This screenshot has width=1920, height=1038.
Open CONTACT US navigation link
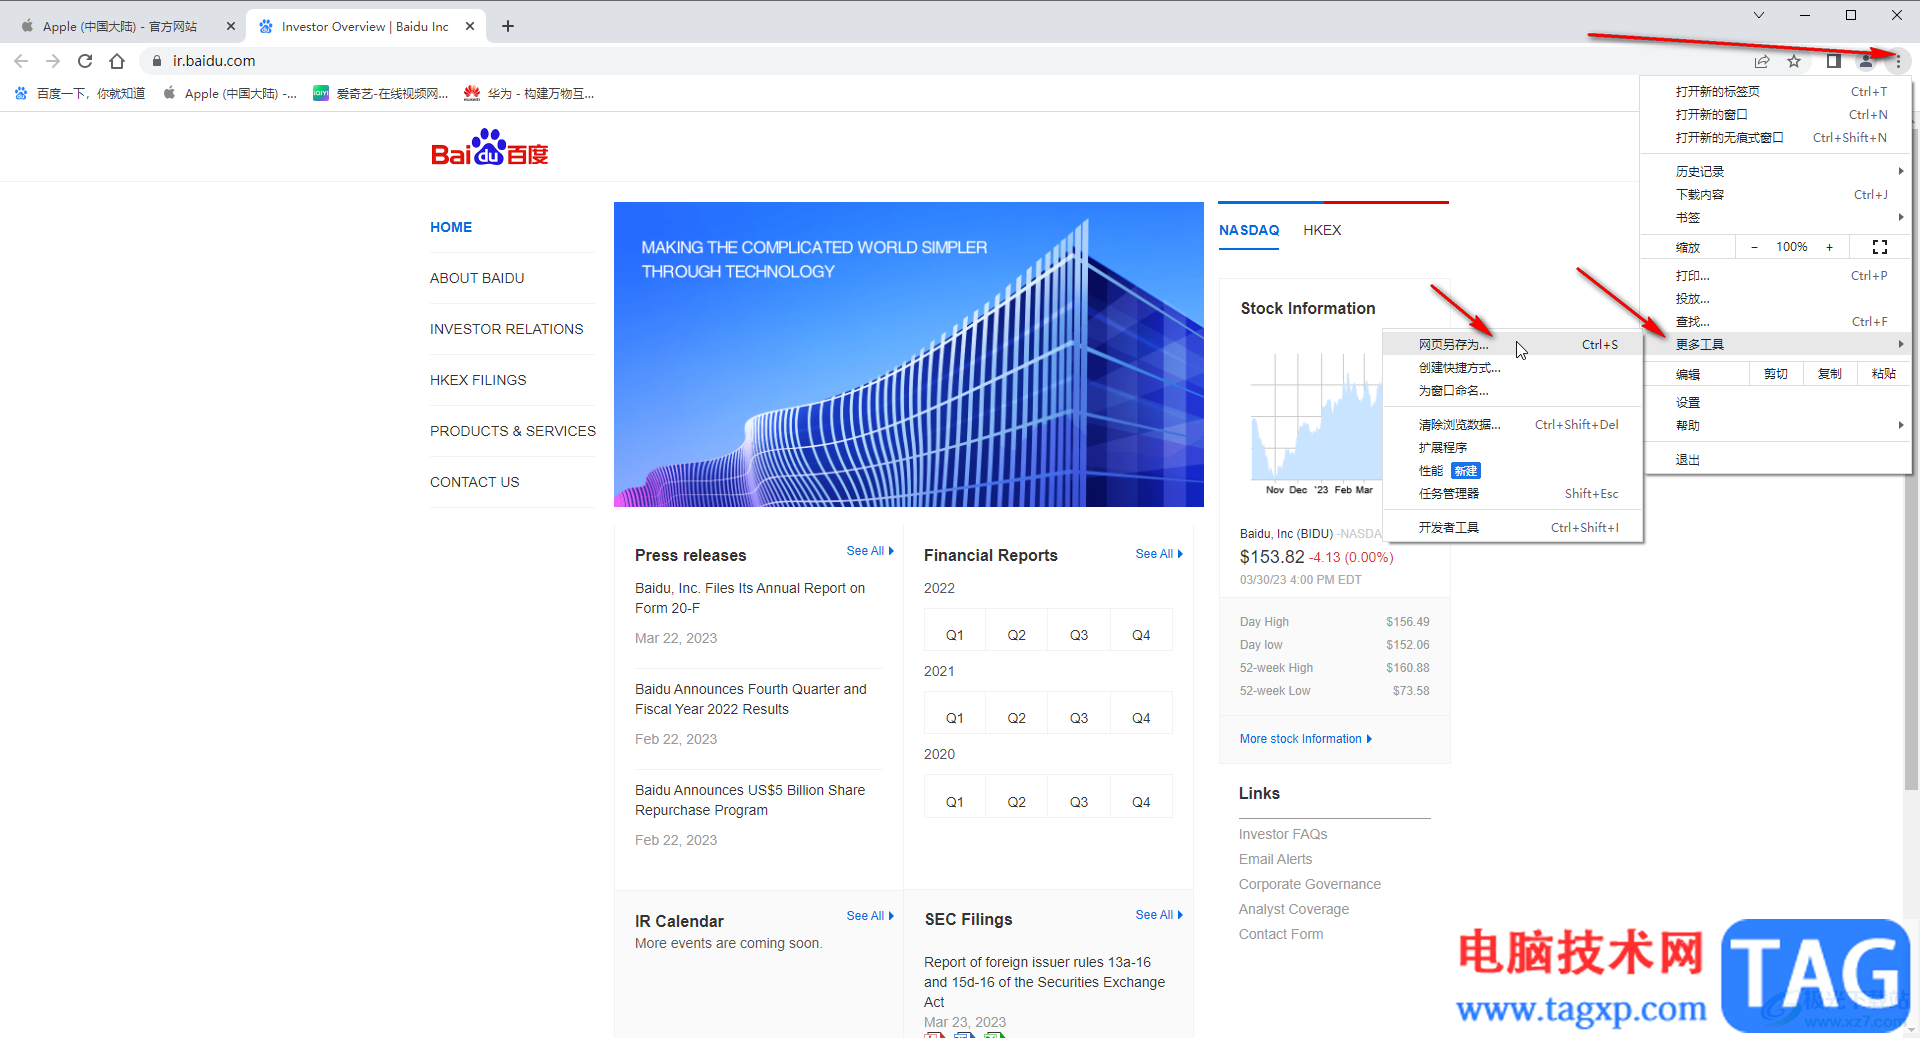(x=475, y=482)
